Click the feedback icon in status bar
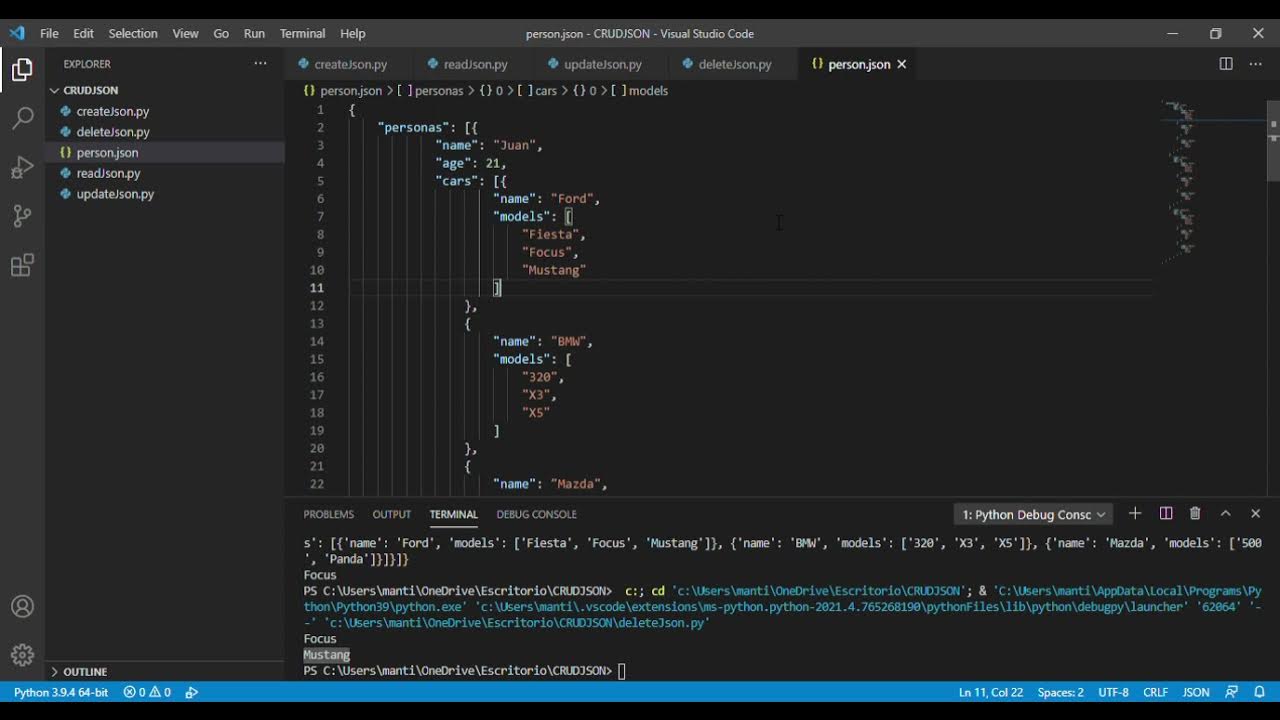 pos(1232,692)
